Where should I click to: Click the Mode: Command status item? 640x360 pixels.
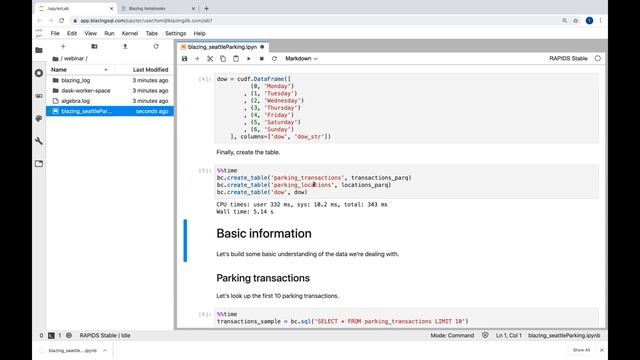pyautogui.click(x=452, y=336)
